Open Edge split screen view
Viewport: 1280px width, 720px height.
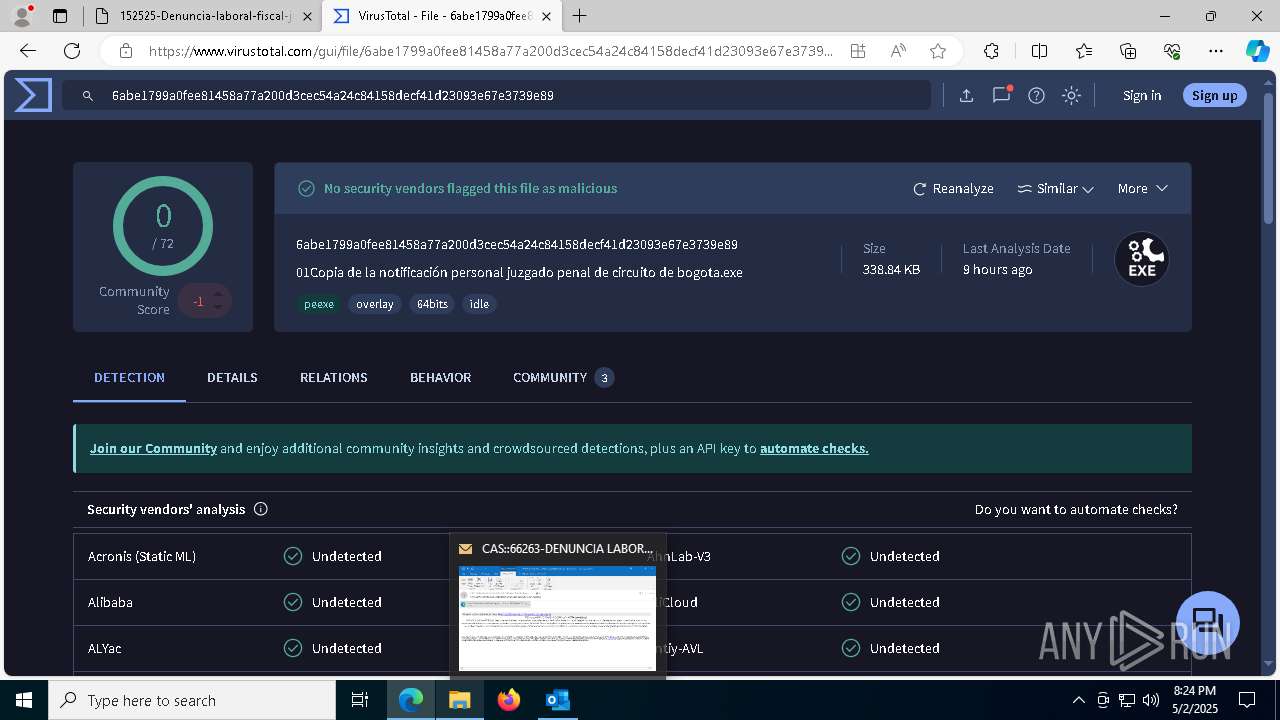pyautogui.click(x=1039, y=51)
